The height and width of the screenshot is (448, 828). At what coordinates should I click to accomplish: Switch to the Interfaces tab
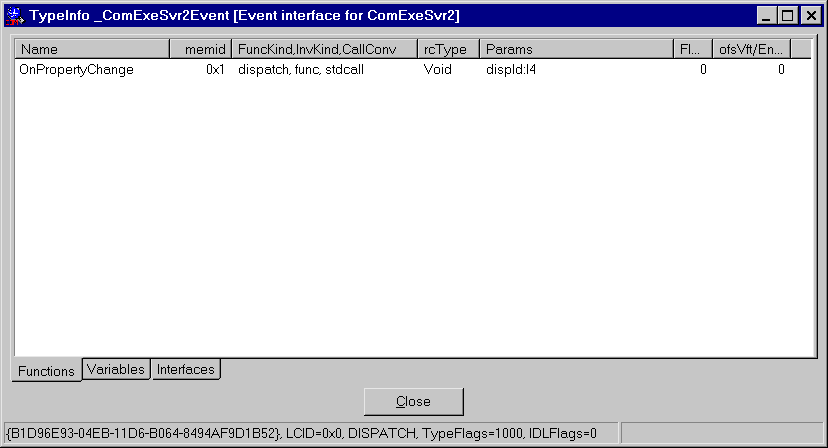click(186, 369)
